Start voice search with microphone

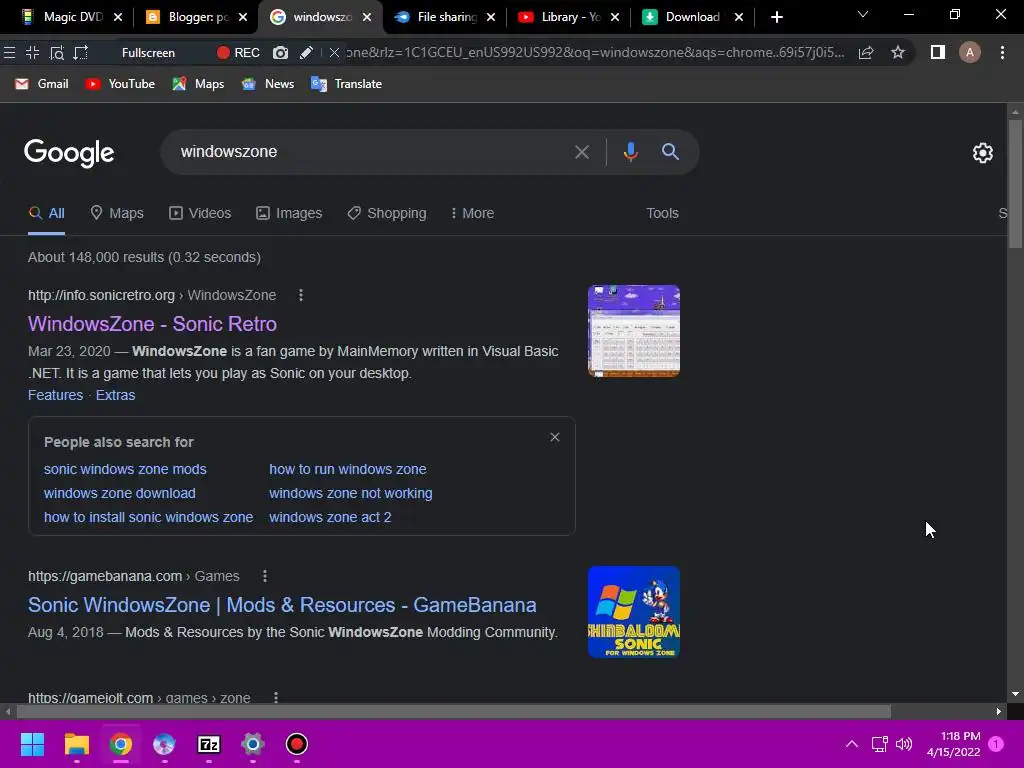pos(630,152)
